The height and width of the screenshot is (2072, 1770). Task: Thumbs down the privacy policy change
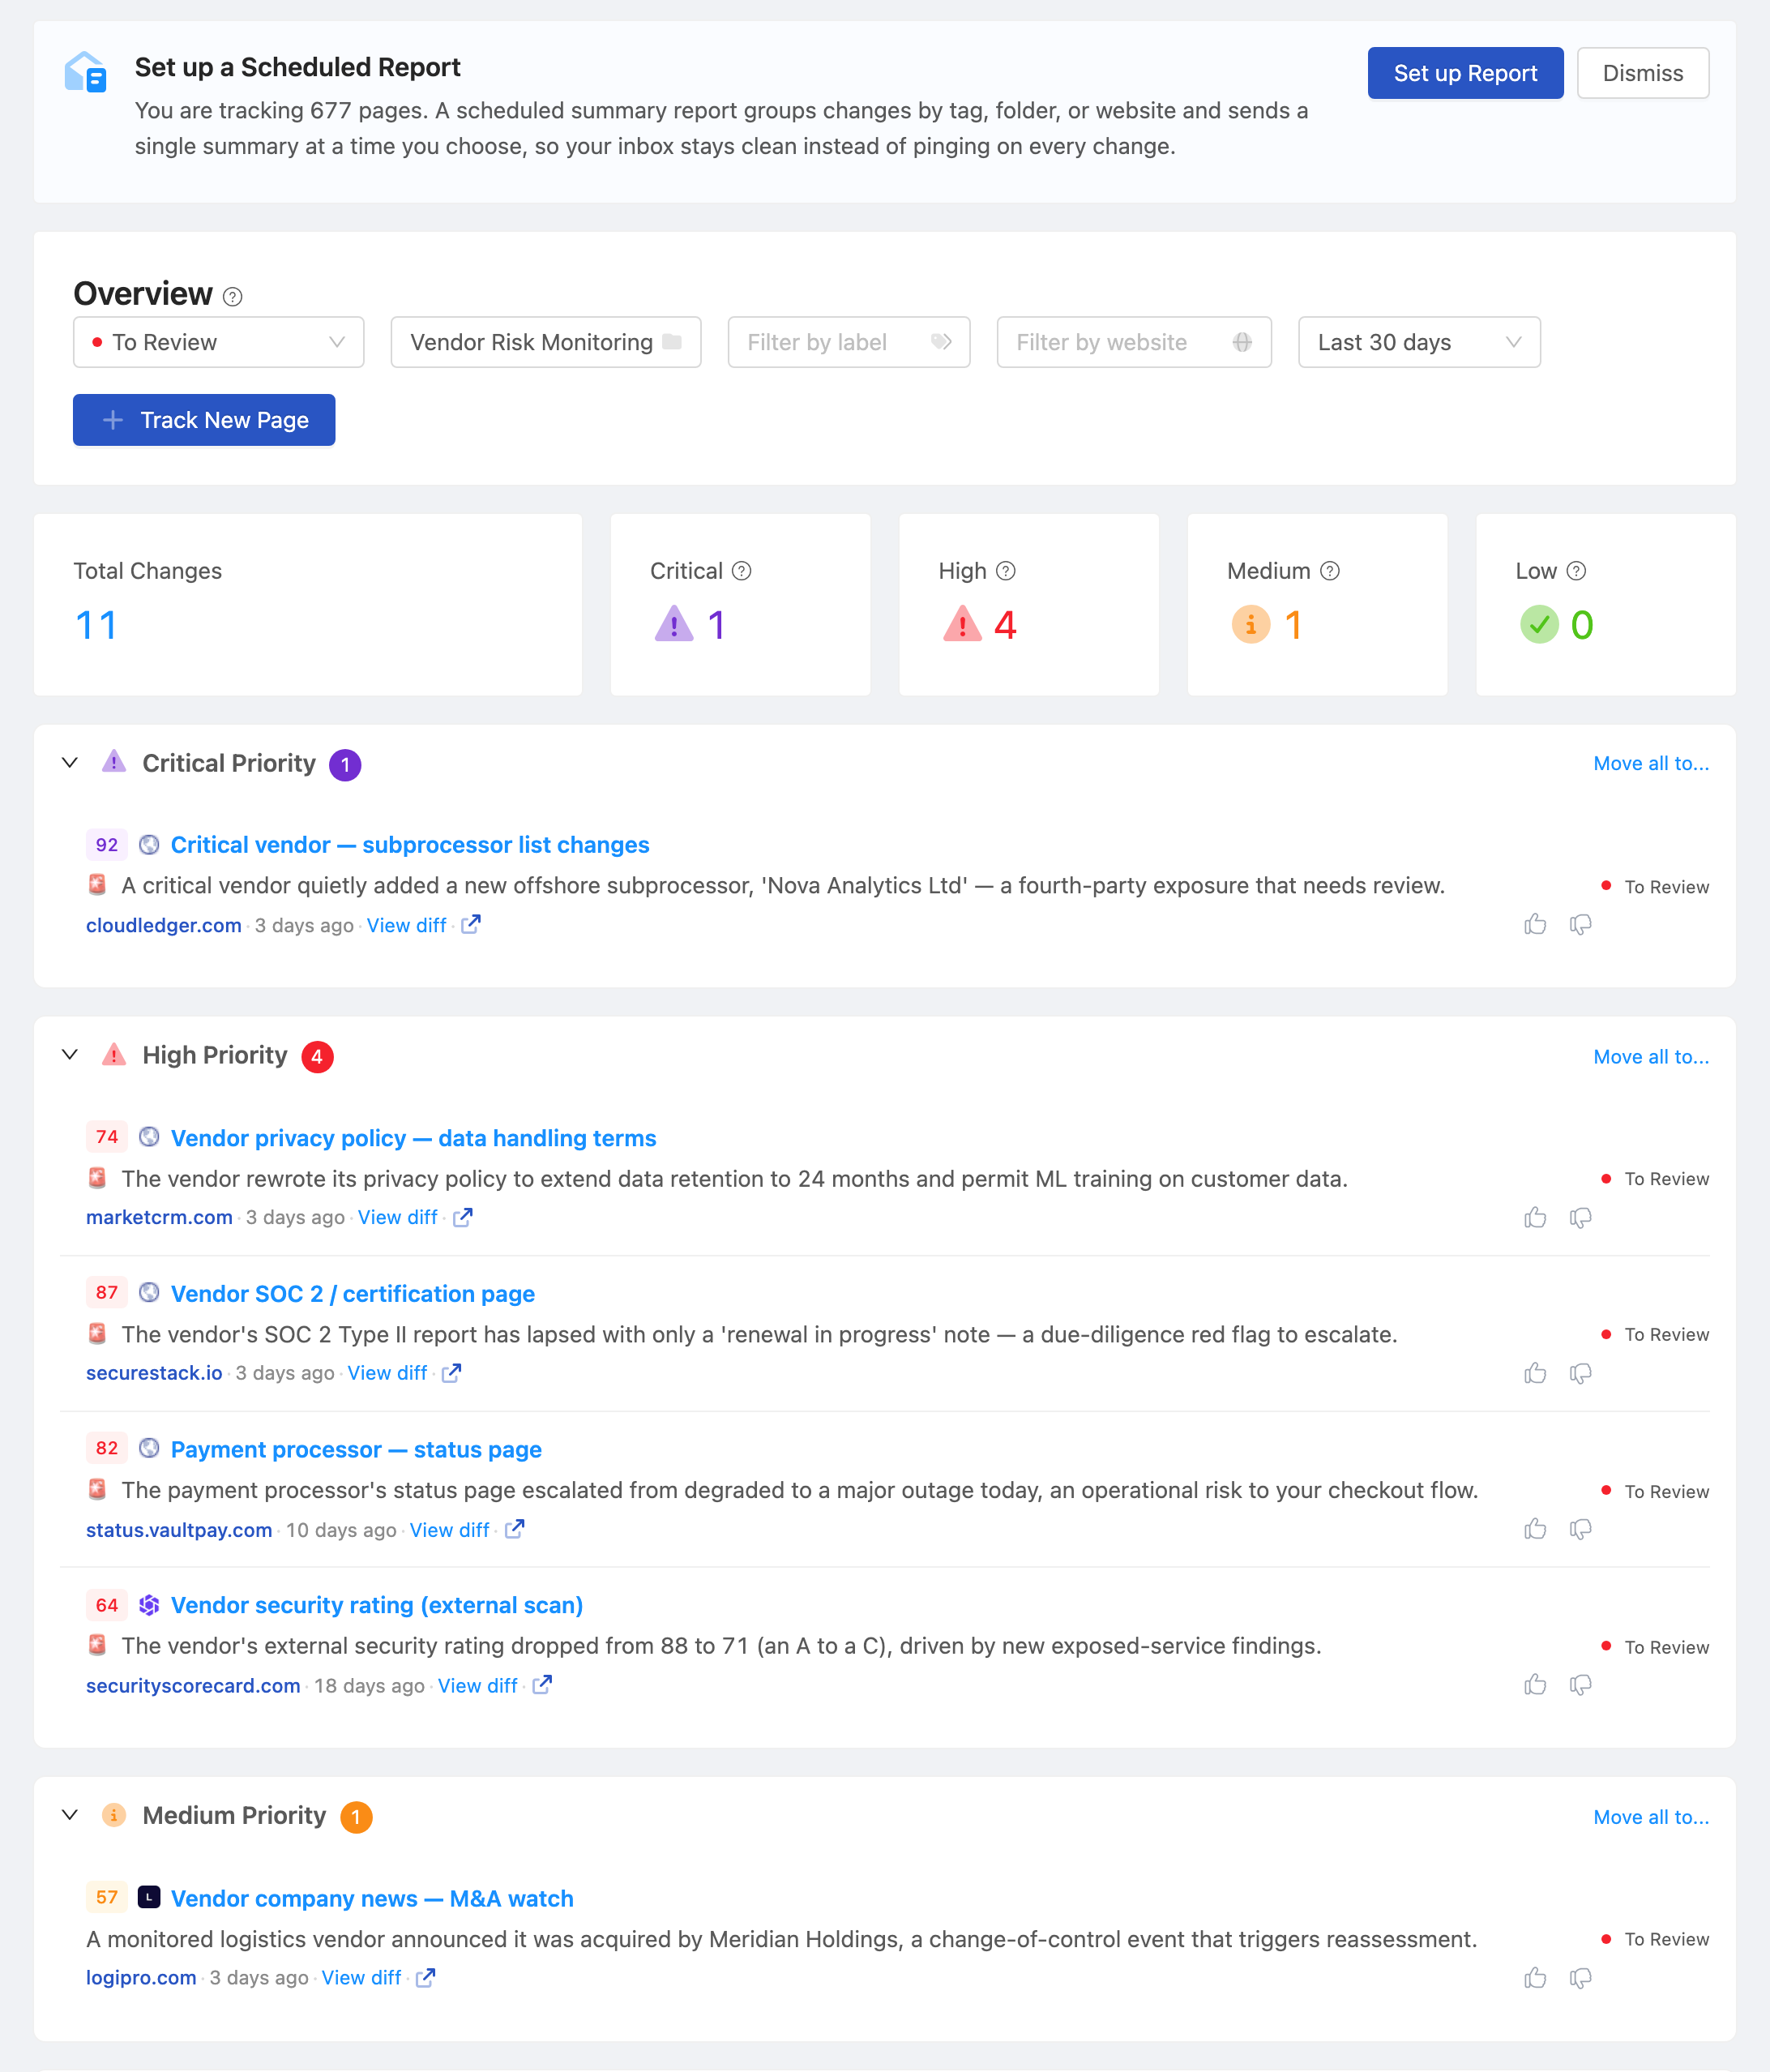(1581, 1218)
